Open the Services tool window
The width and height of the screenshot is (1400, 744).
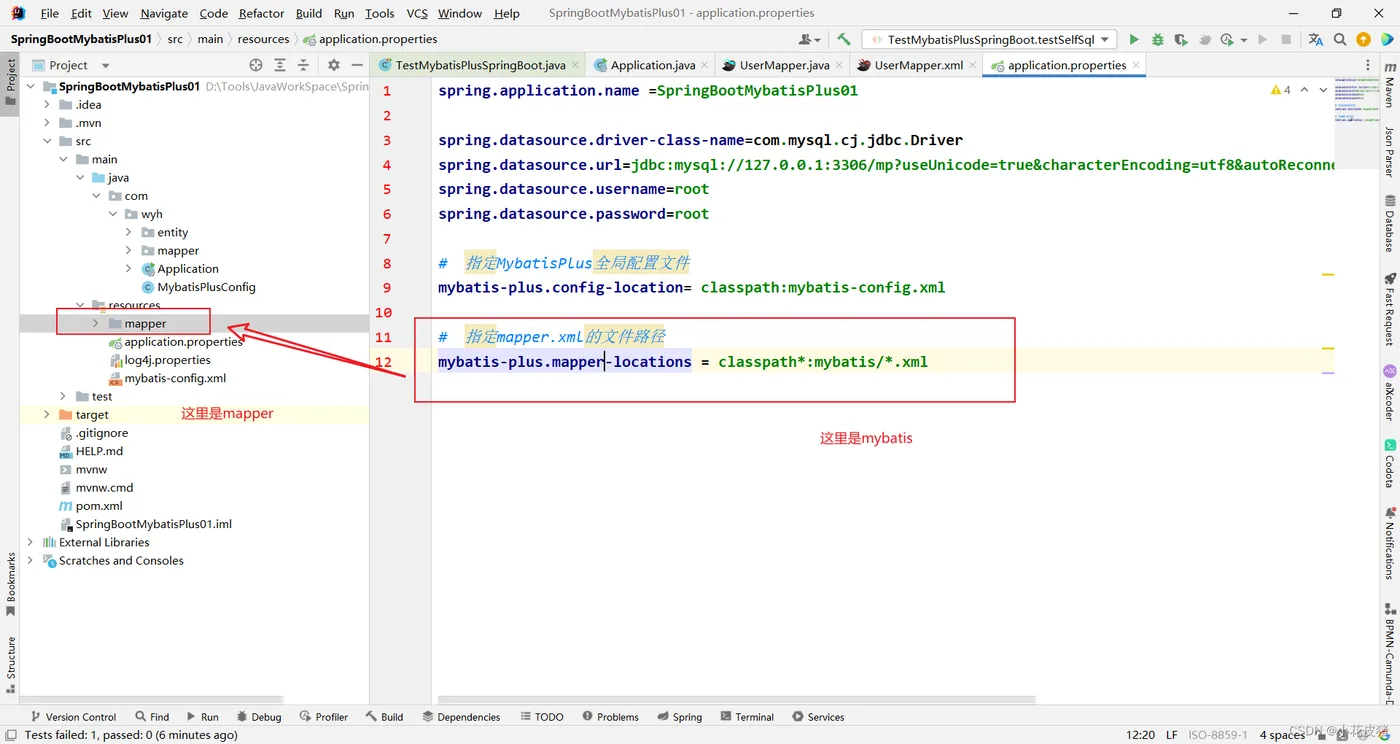coord(818,717)
